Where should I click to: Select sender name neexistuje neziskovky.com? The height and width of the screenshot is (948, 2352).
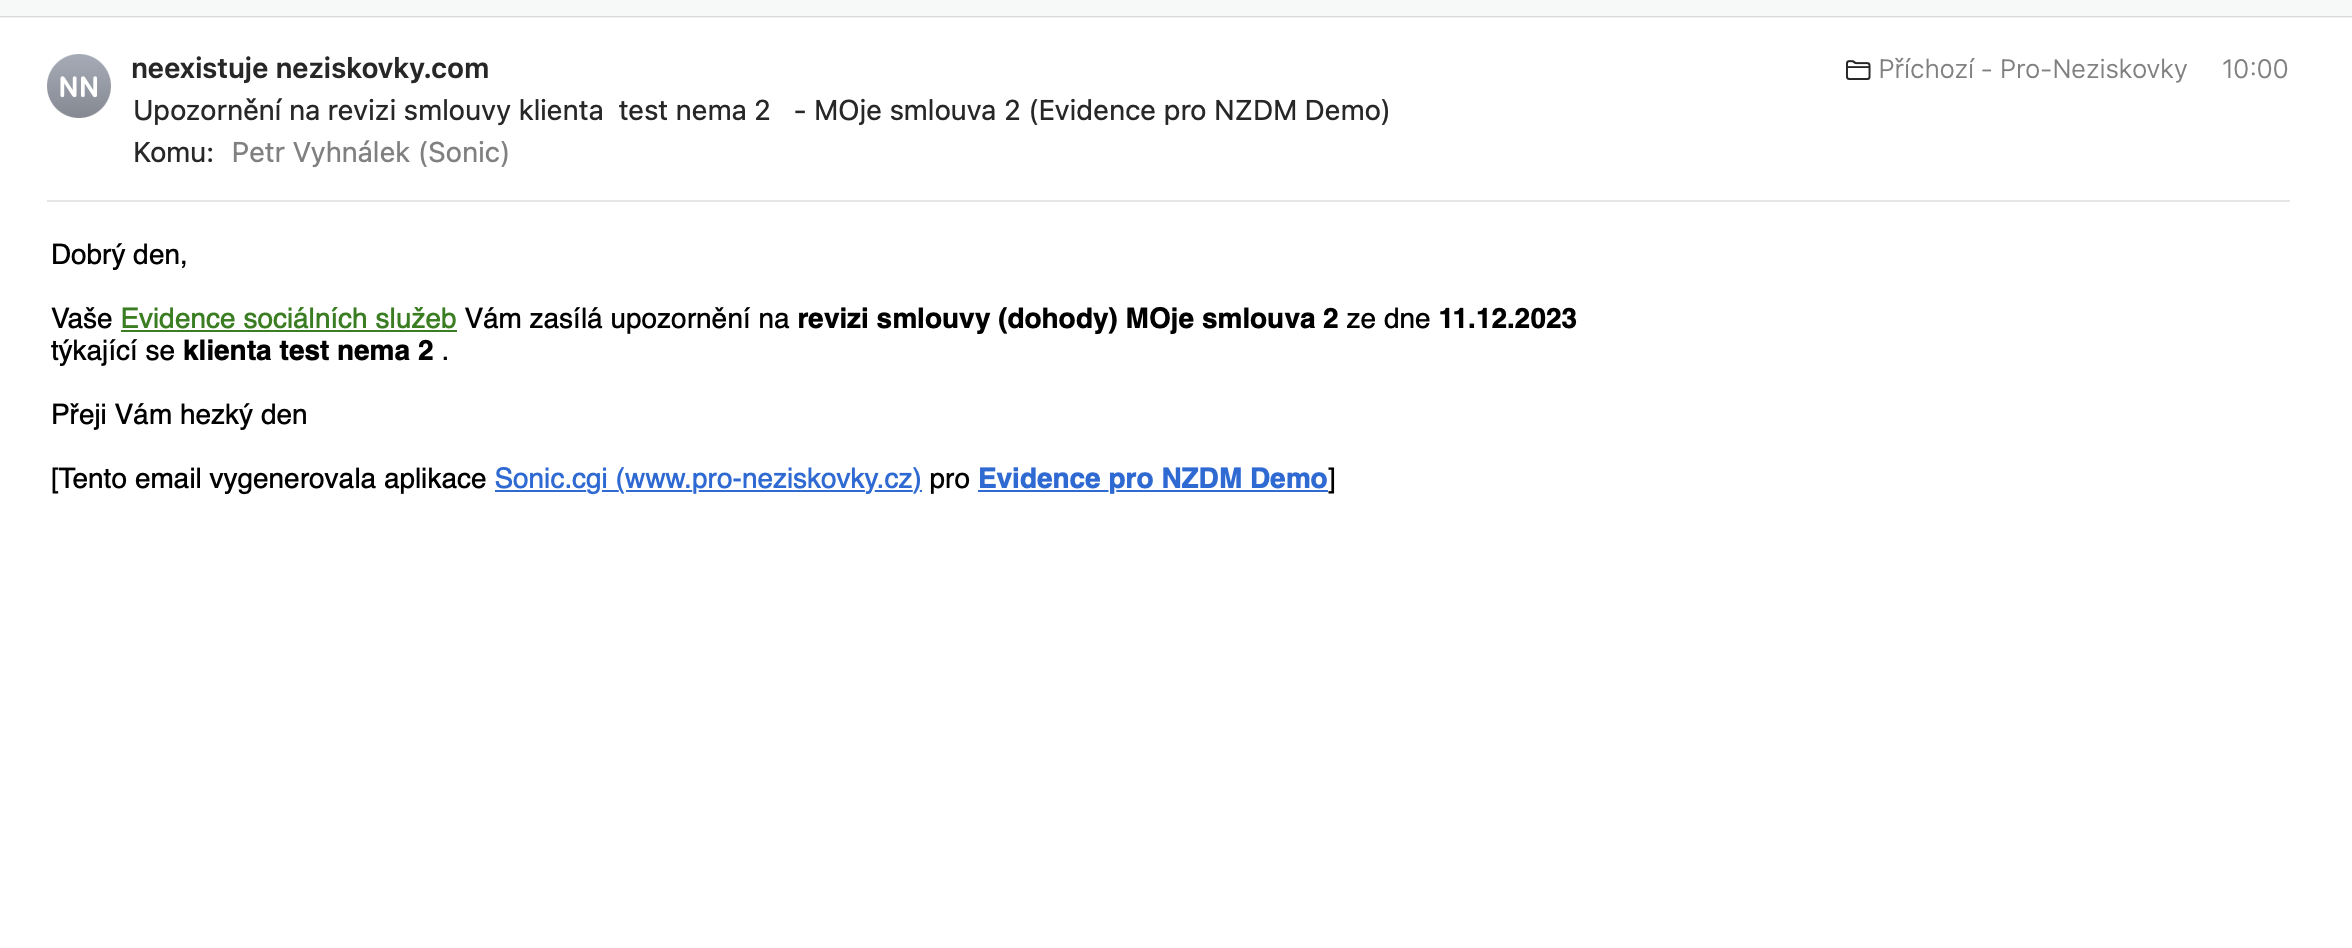coord(310,68)
